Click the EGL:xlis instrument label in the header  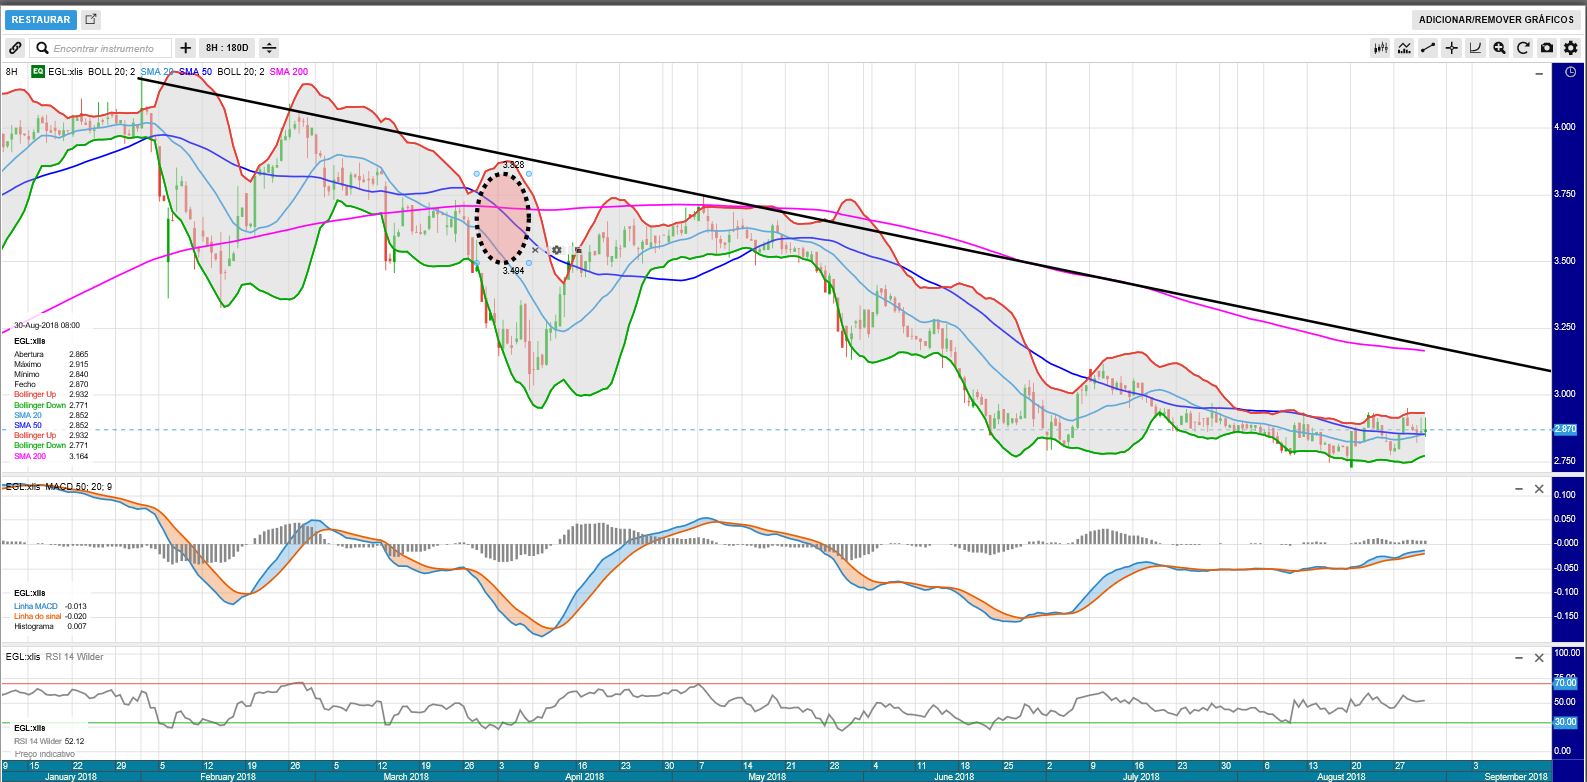coord(65,72)
